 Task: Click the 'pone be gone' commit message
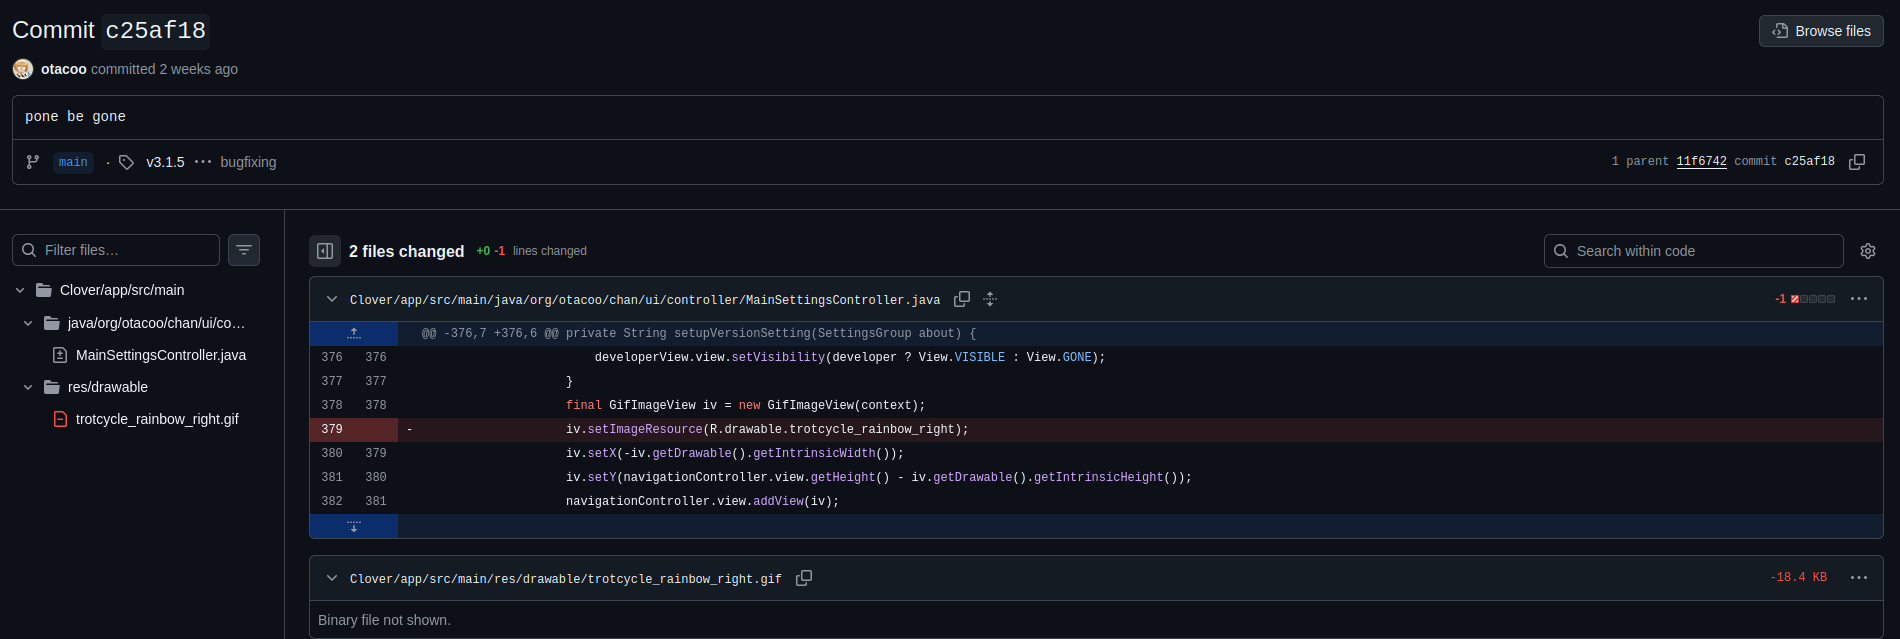75,117
